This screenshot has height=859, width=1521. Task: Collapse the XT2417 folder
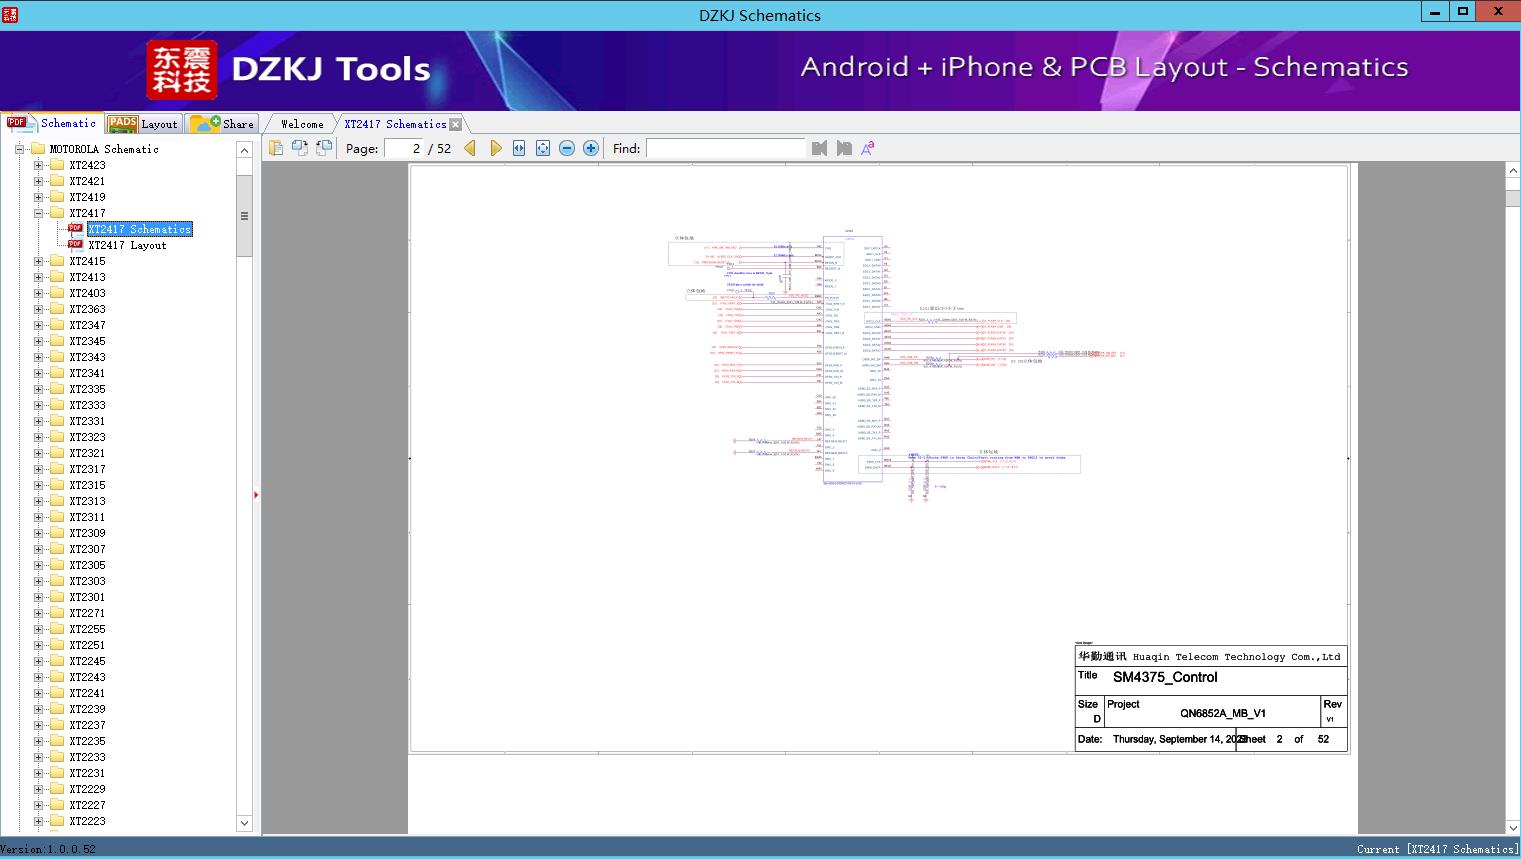38,213
